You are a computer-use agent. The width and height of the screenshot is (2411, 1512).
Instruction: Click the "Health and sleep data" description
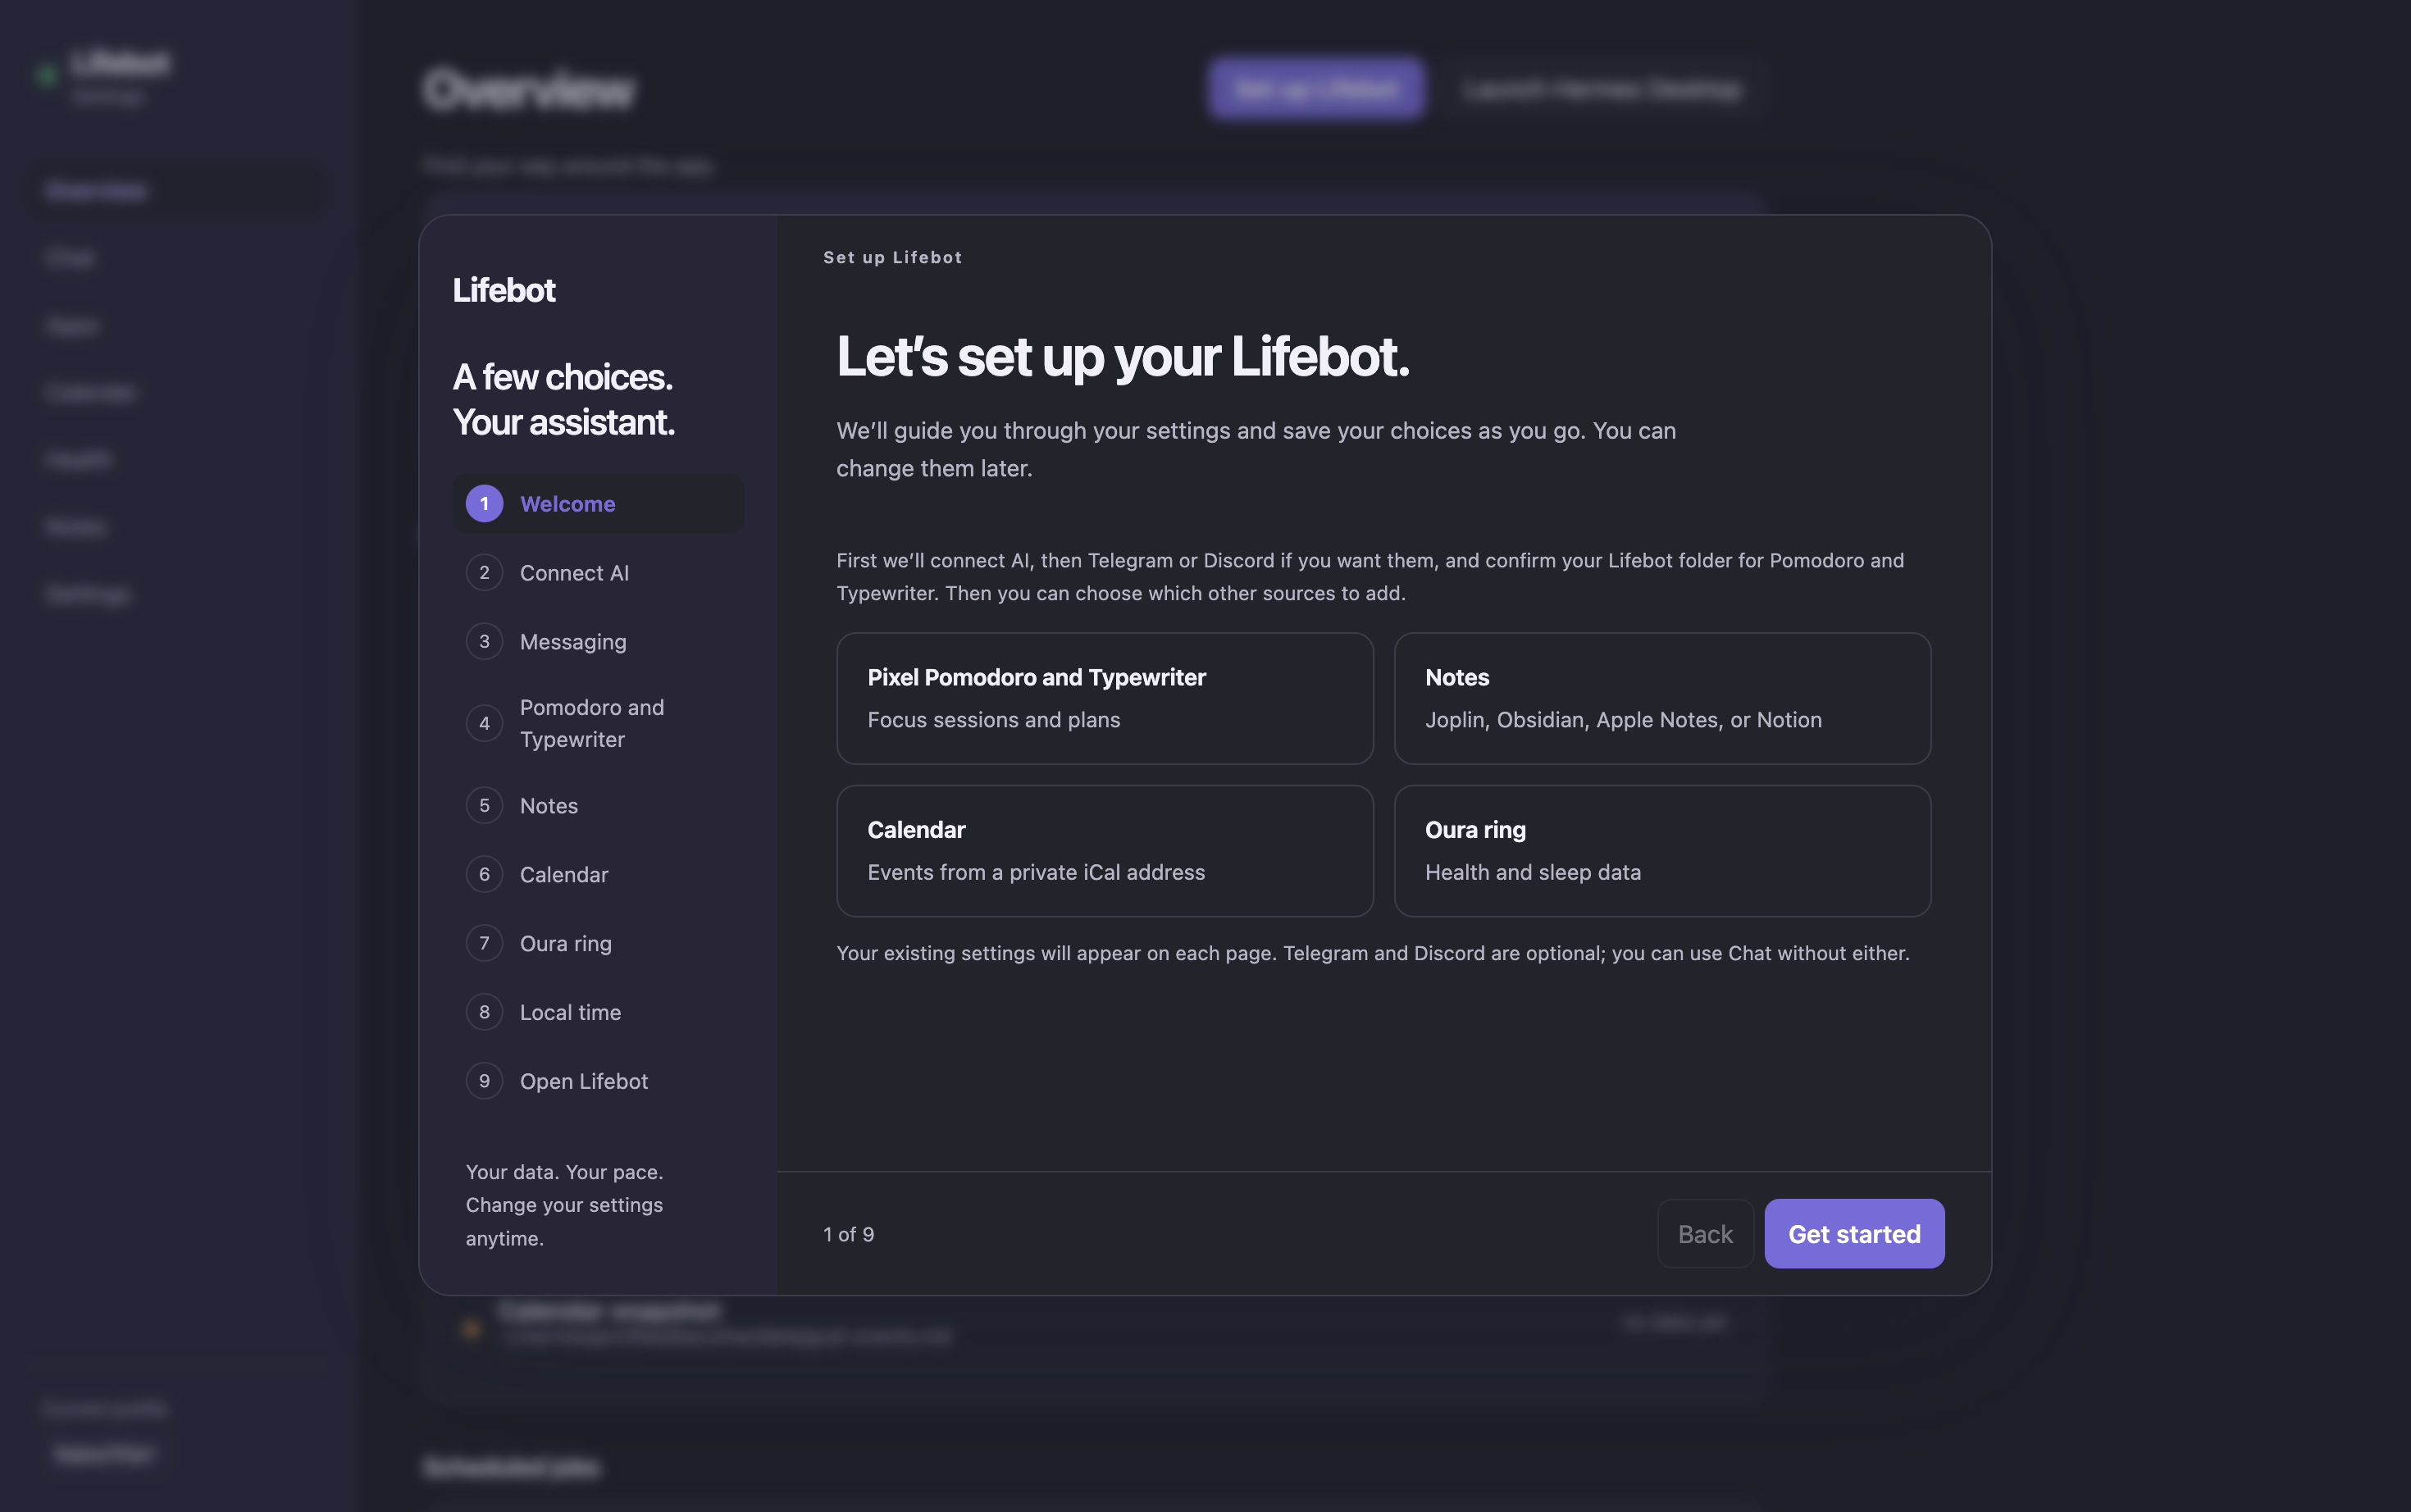[x=1532, y=872]
